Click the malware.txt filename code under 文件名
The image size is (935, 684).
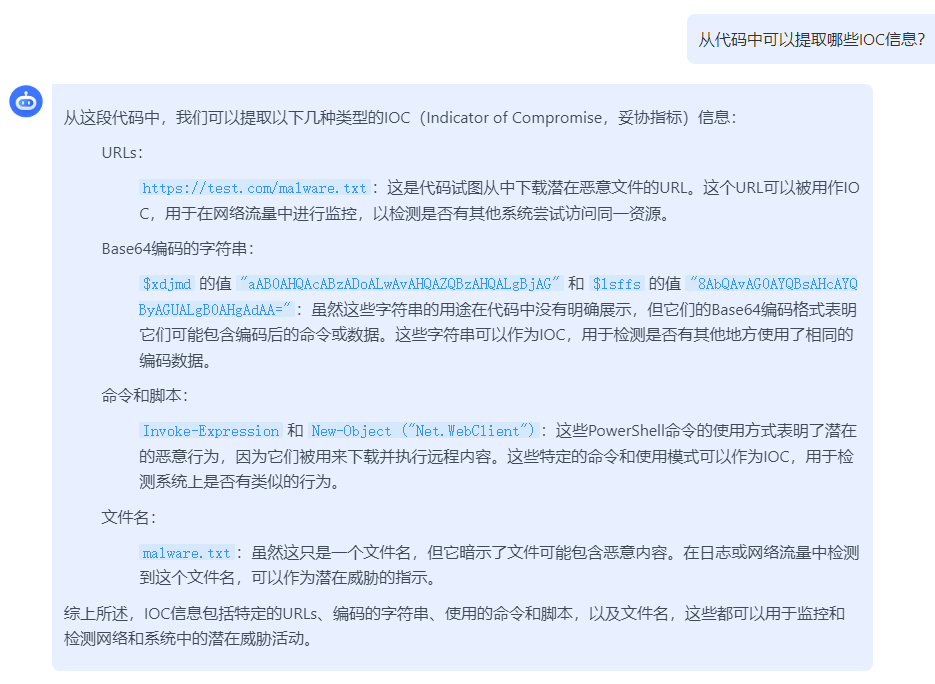(x=187, y=553)
